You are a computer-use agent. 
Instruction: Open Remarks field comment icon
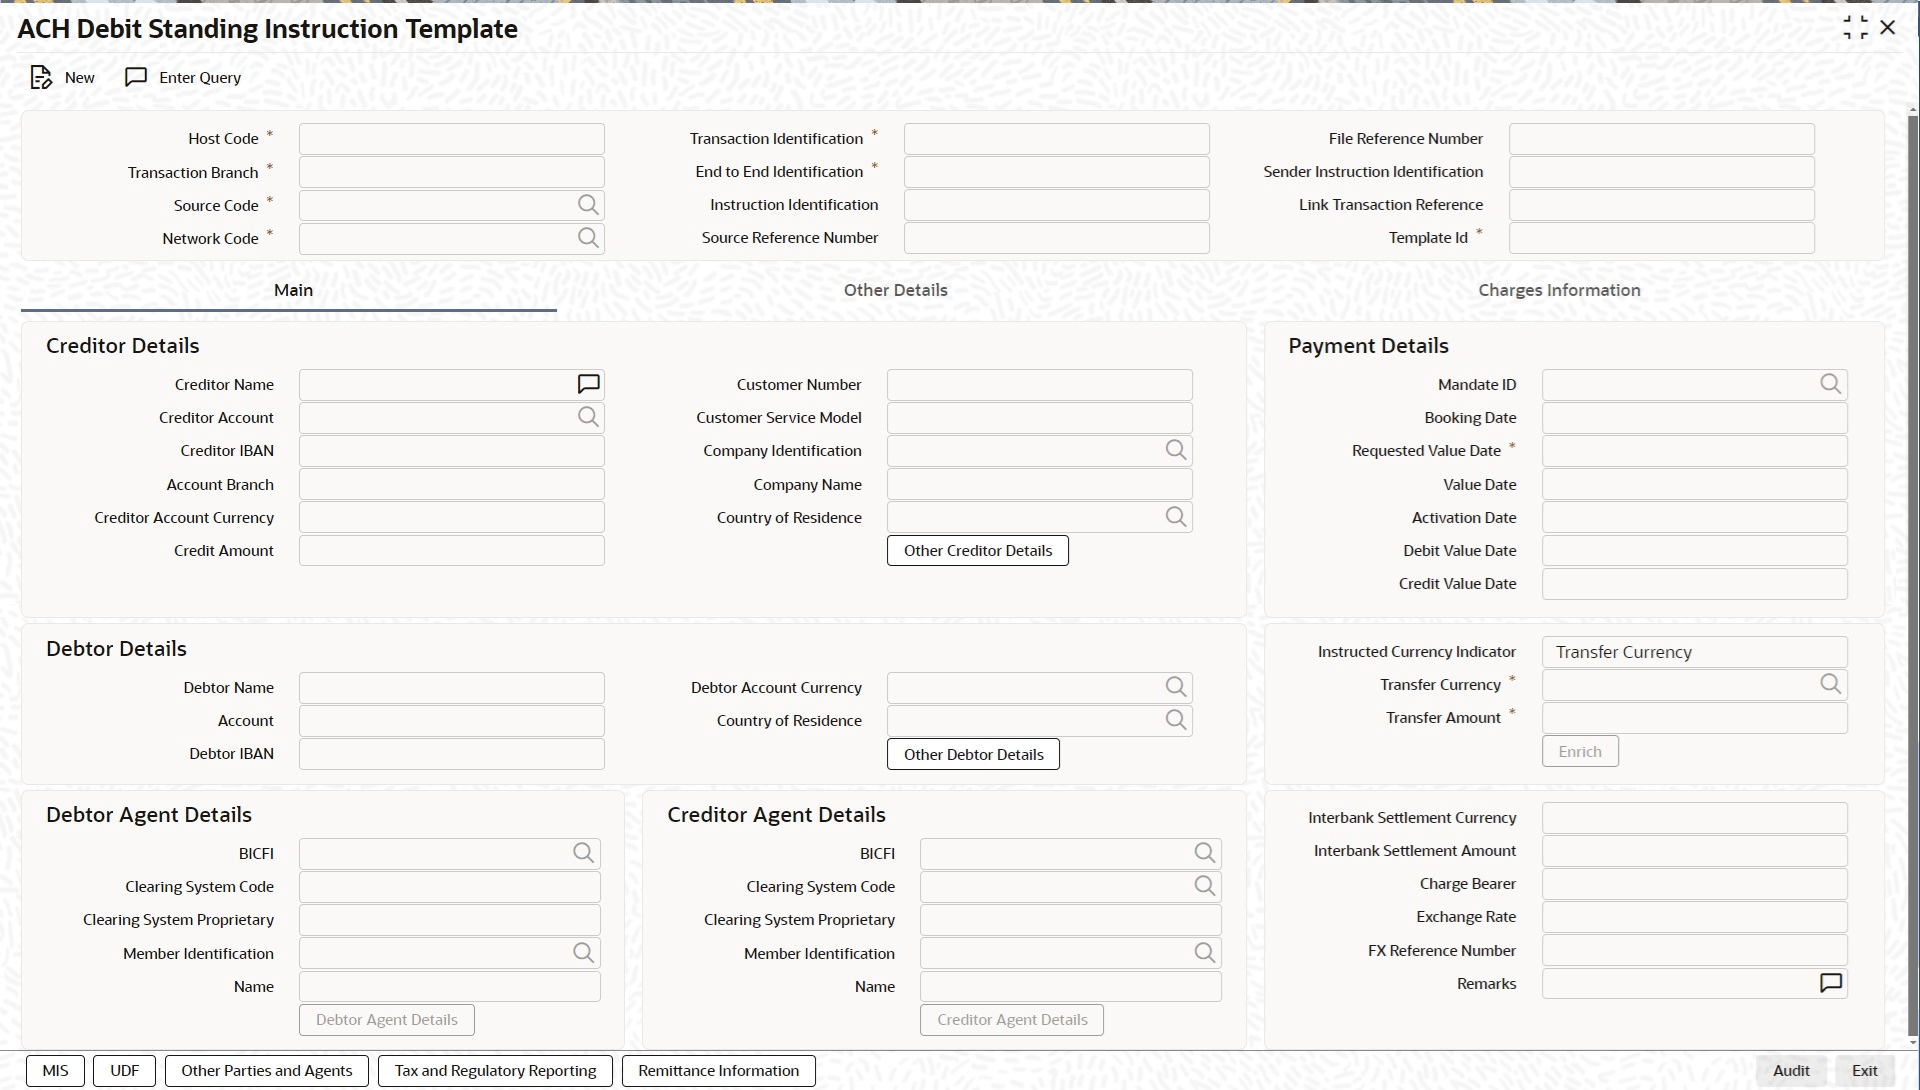[x=1830, y=984]
